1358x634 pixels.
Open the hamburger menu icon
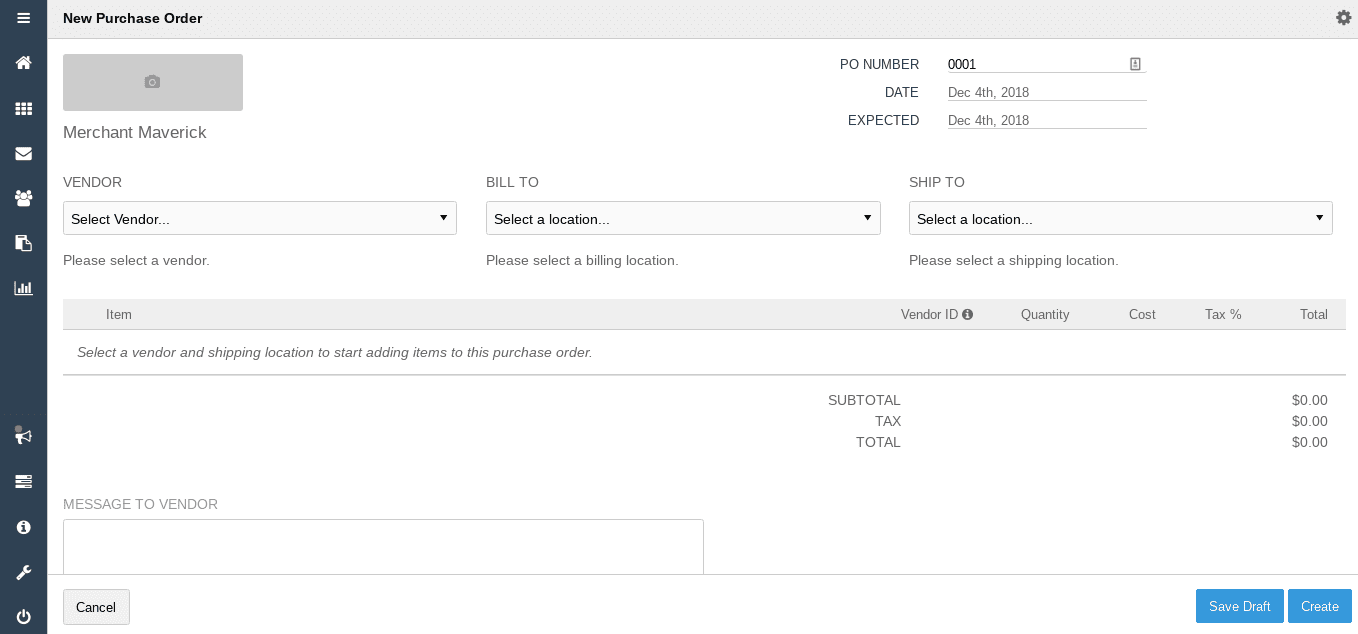click(x=23, y=18)
